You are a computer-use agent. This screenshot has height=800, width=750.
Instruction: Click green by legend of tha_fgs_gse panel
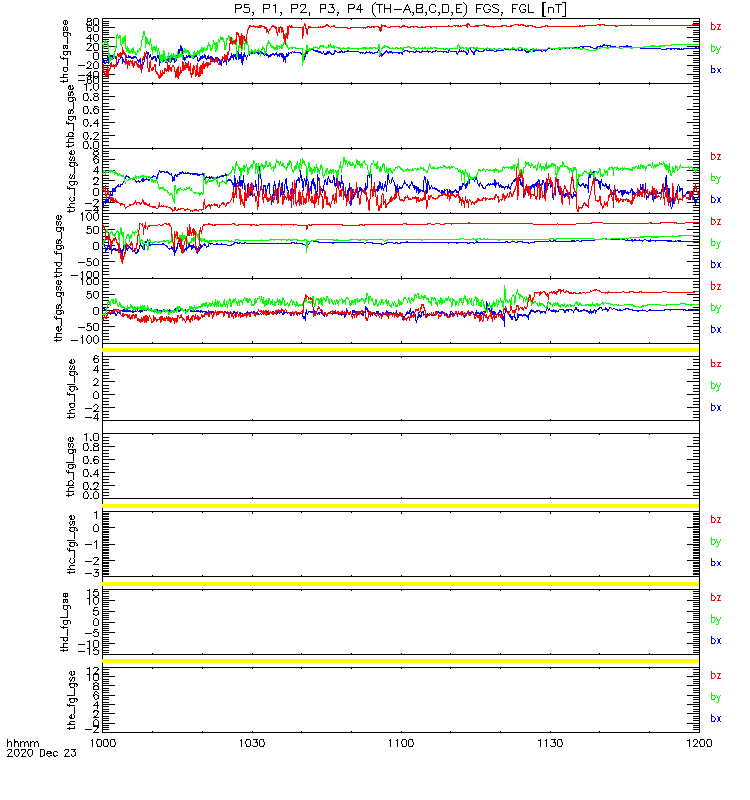(716, 48)
